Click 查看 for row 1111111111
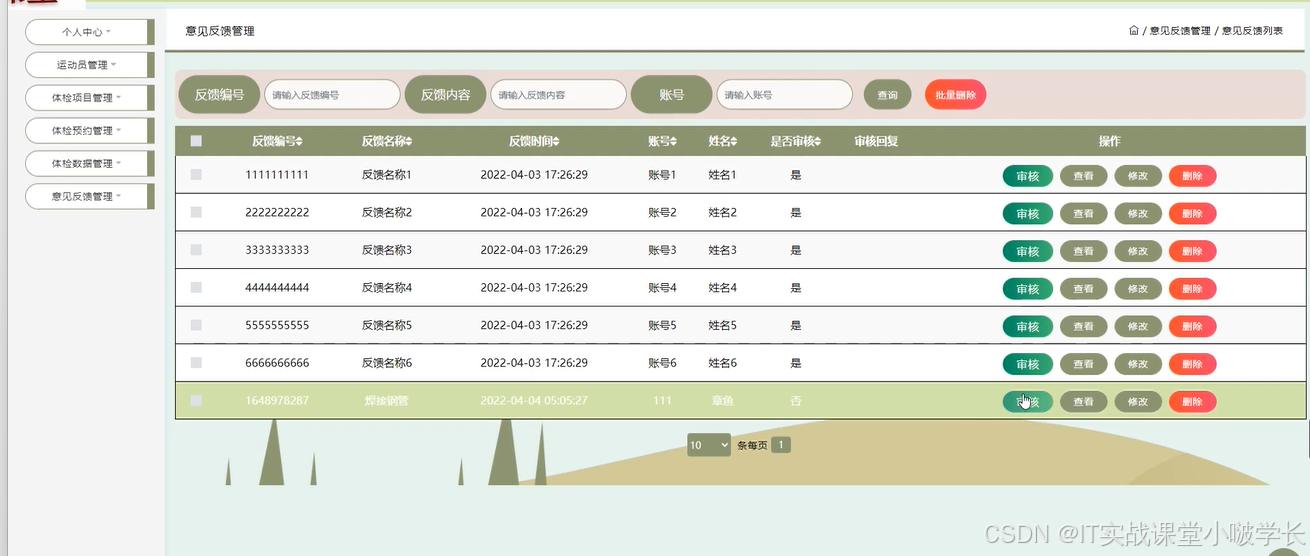1310x556 pixels. [1083, 176]
